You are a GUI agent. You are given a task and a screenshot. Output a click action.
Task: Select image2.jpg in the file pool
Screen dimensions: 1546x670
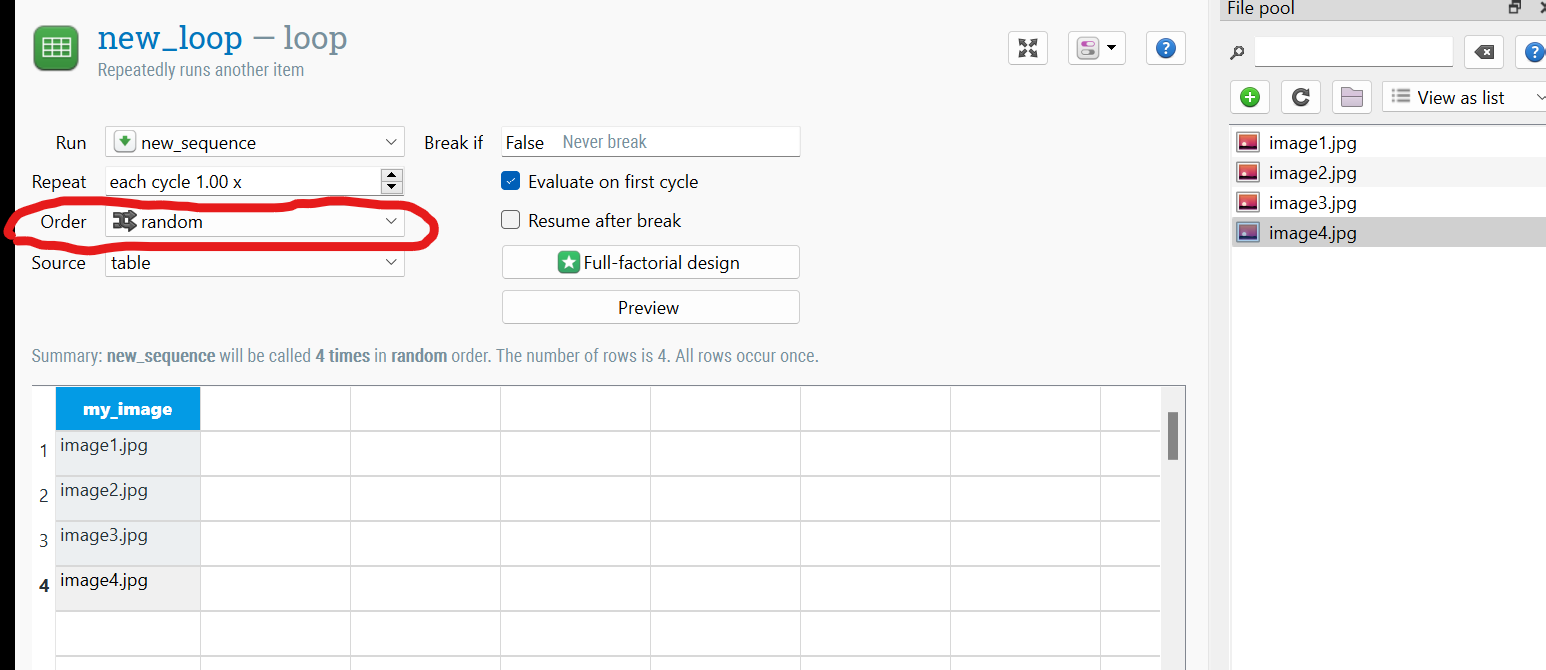point(1312,173)
